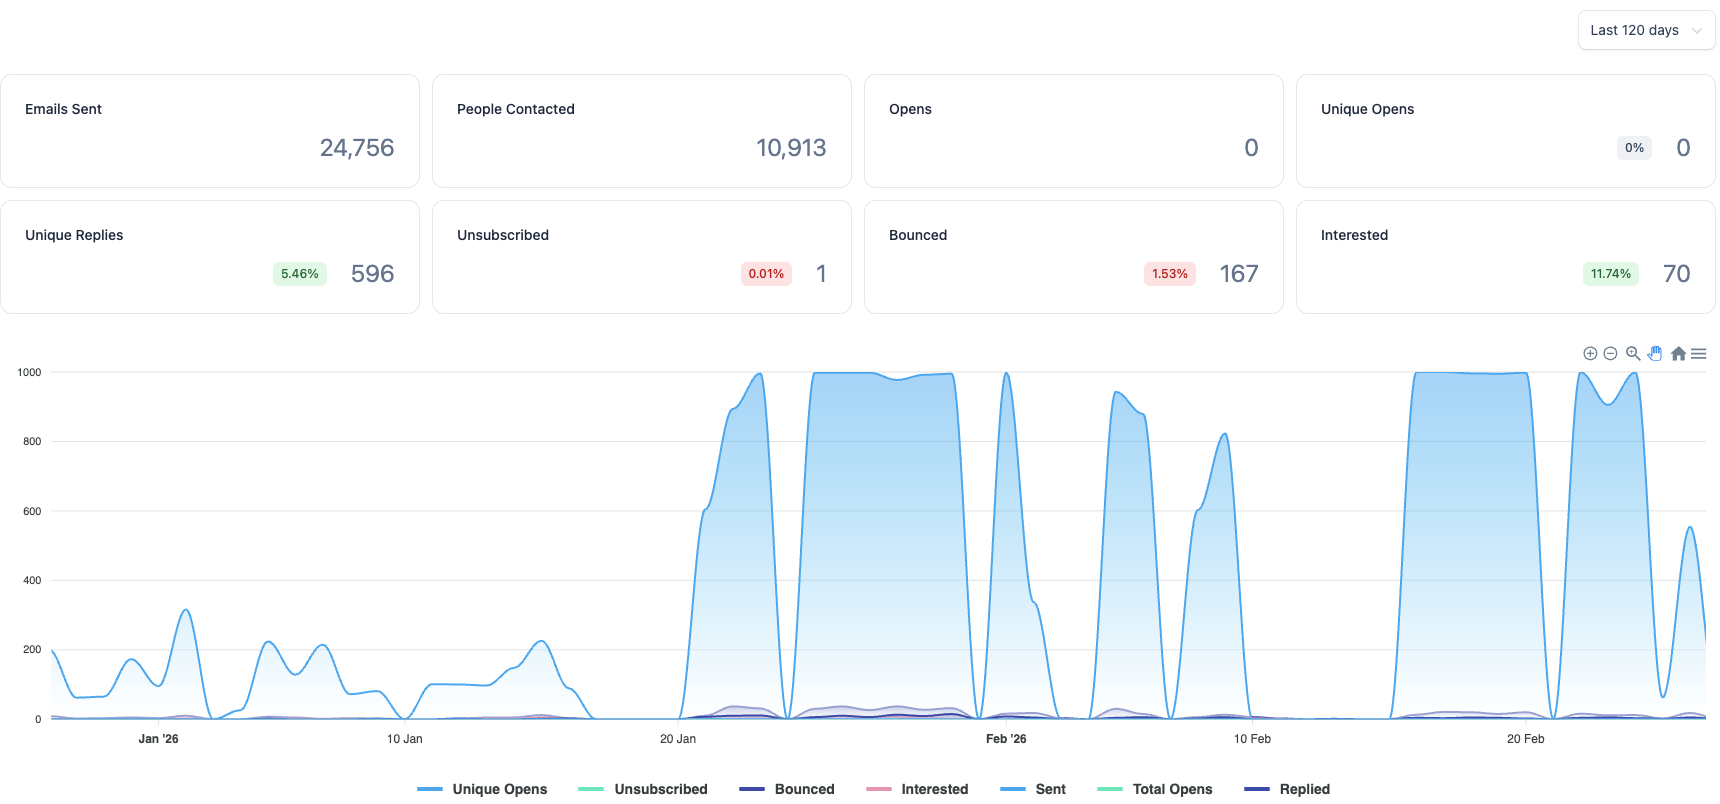Click the 600 y-axis label
Viewport: 1720px width, 804px height.
32,511
